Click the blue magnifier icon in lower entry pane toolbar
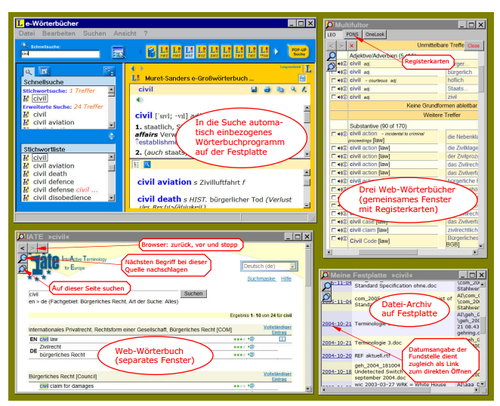500x406 pixels. (x=147, y=164)
